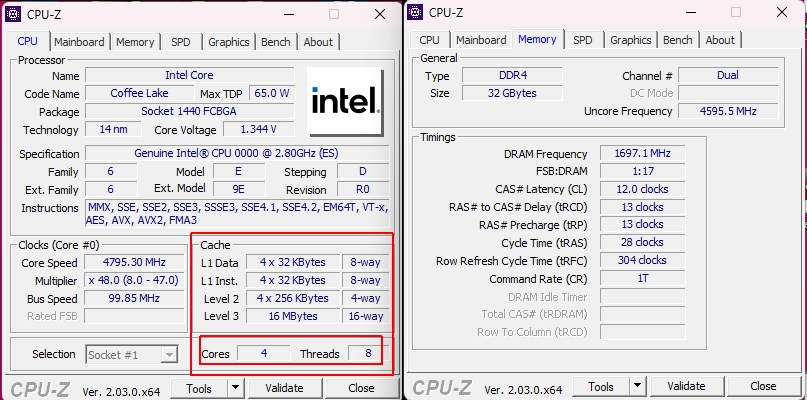
Task: Click the memory Type value DDR4
Action: 513,75
